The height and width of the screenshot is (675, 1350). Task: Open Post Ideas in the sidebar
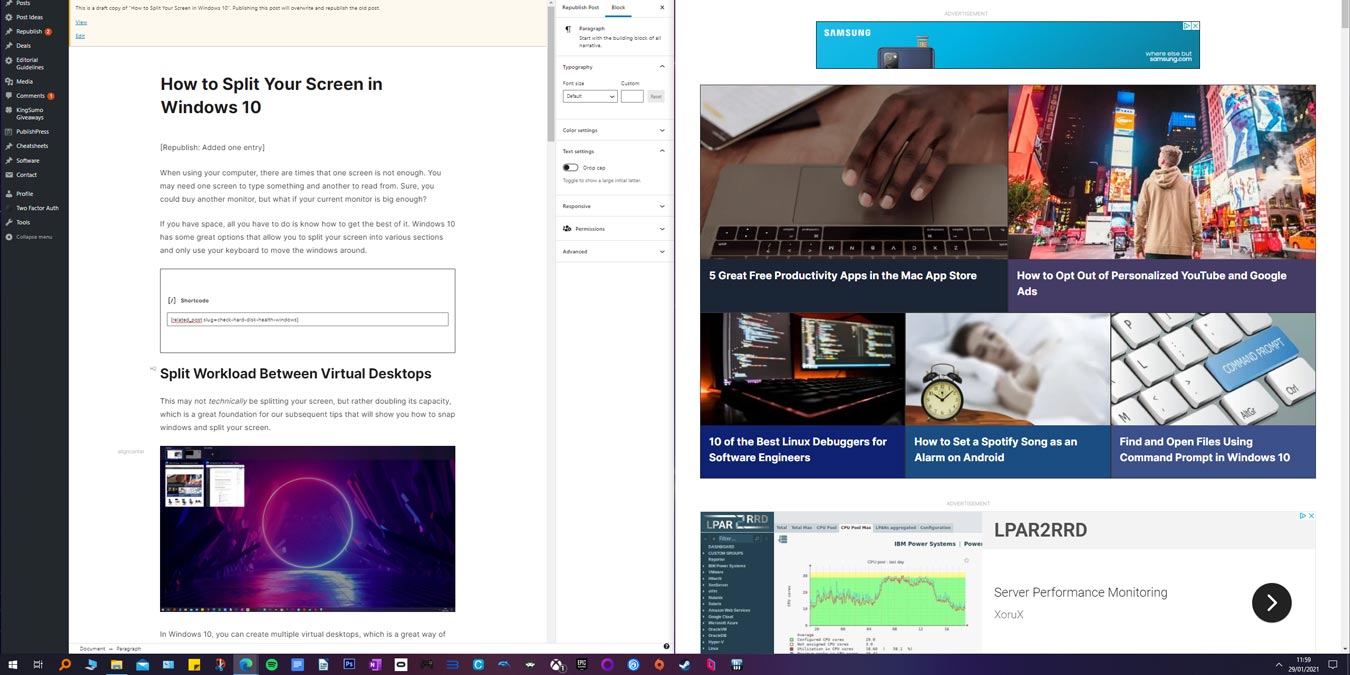28,16
